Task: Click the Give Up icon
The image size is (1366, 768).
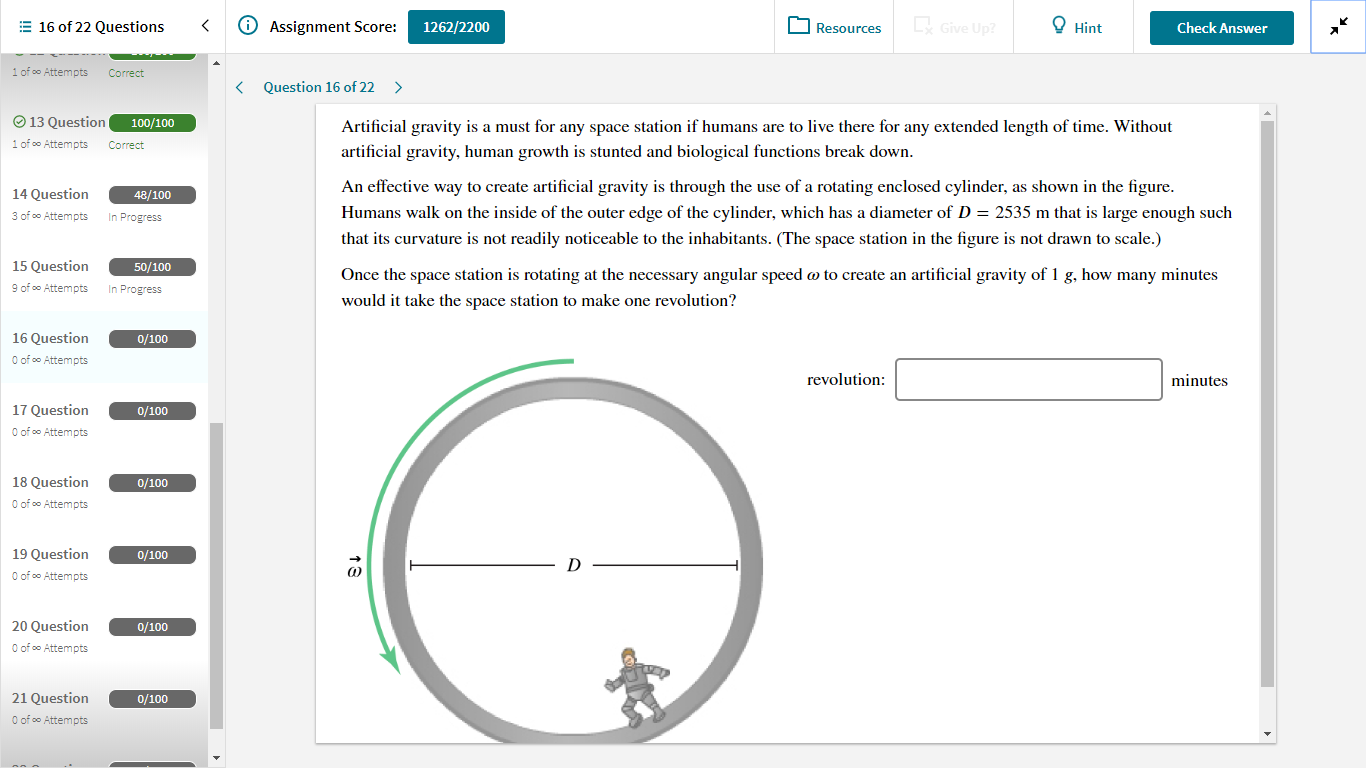Action: [920, 27]
